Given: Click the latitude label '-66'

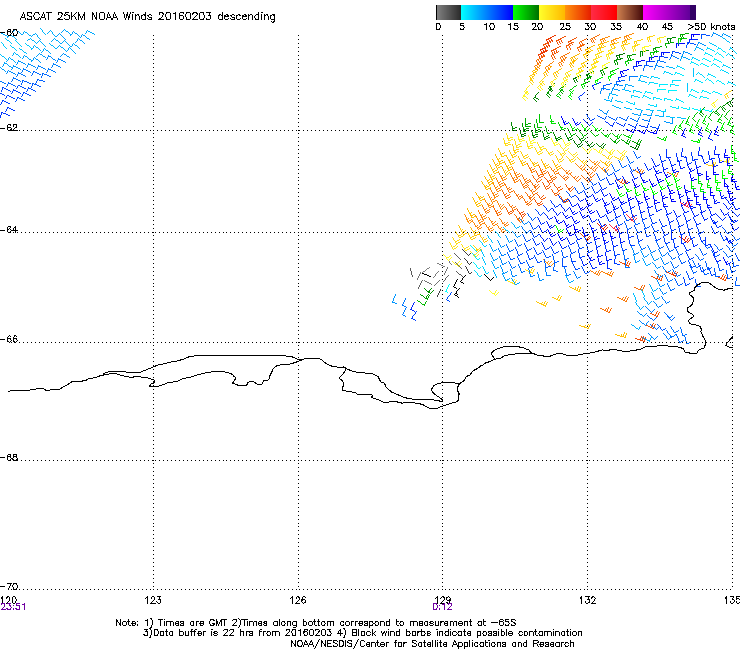Looking at the screenshot, I should point(9,340).
